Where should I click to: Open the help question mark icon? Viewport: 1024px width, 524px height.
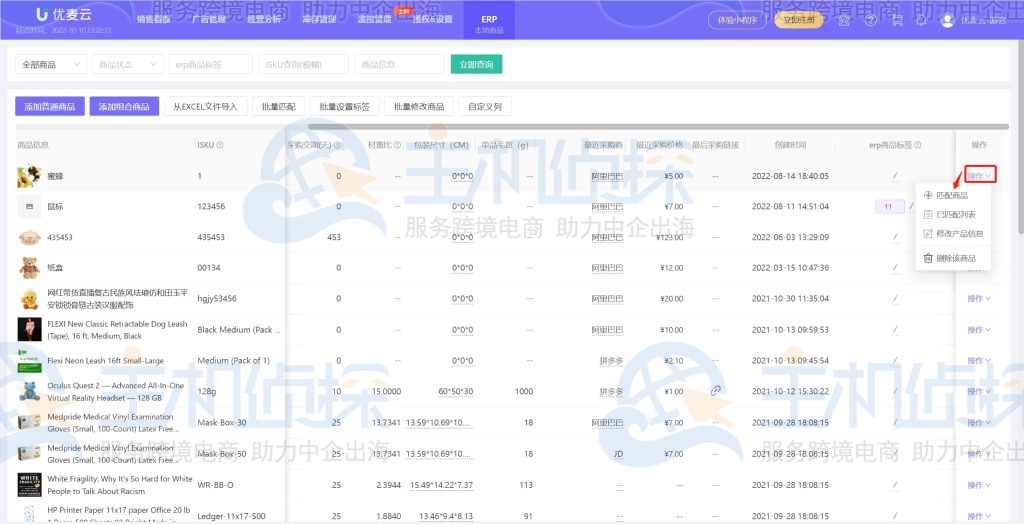pos(870,20)
